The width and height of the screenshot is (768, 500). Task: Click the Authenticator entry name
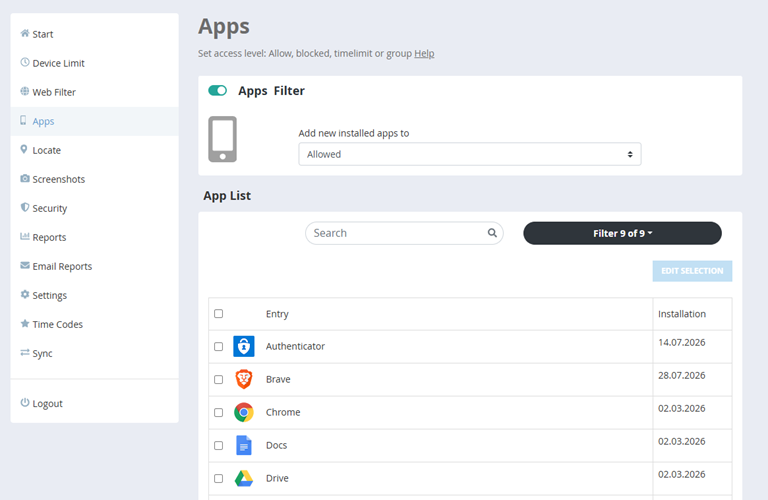coord(295,346)
